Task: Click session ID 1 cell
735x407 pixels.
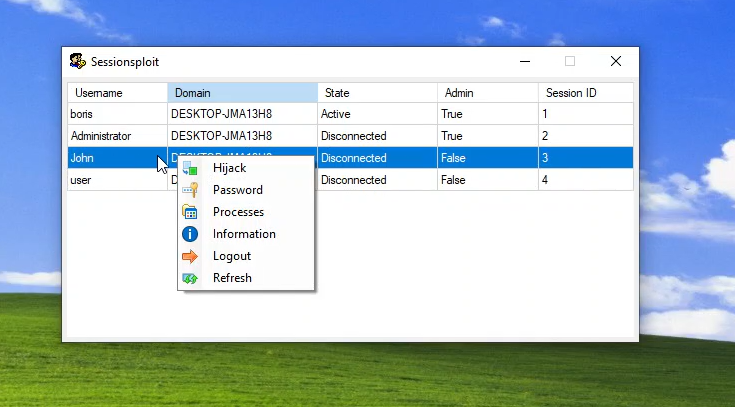Action: click(586, 114)
